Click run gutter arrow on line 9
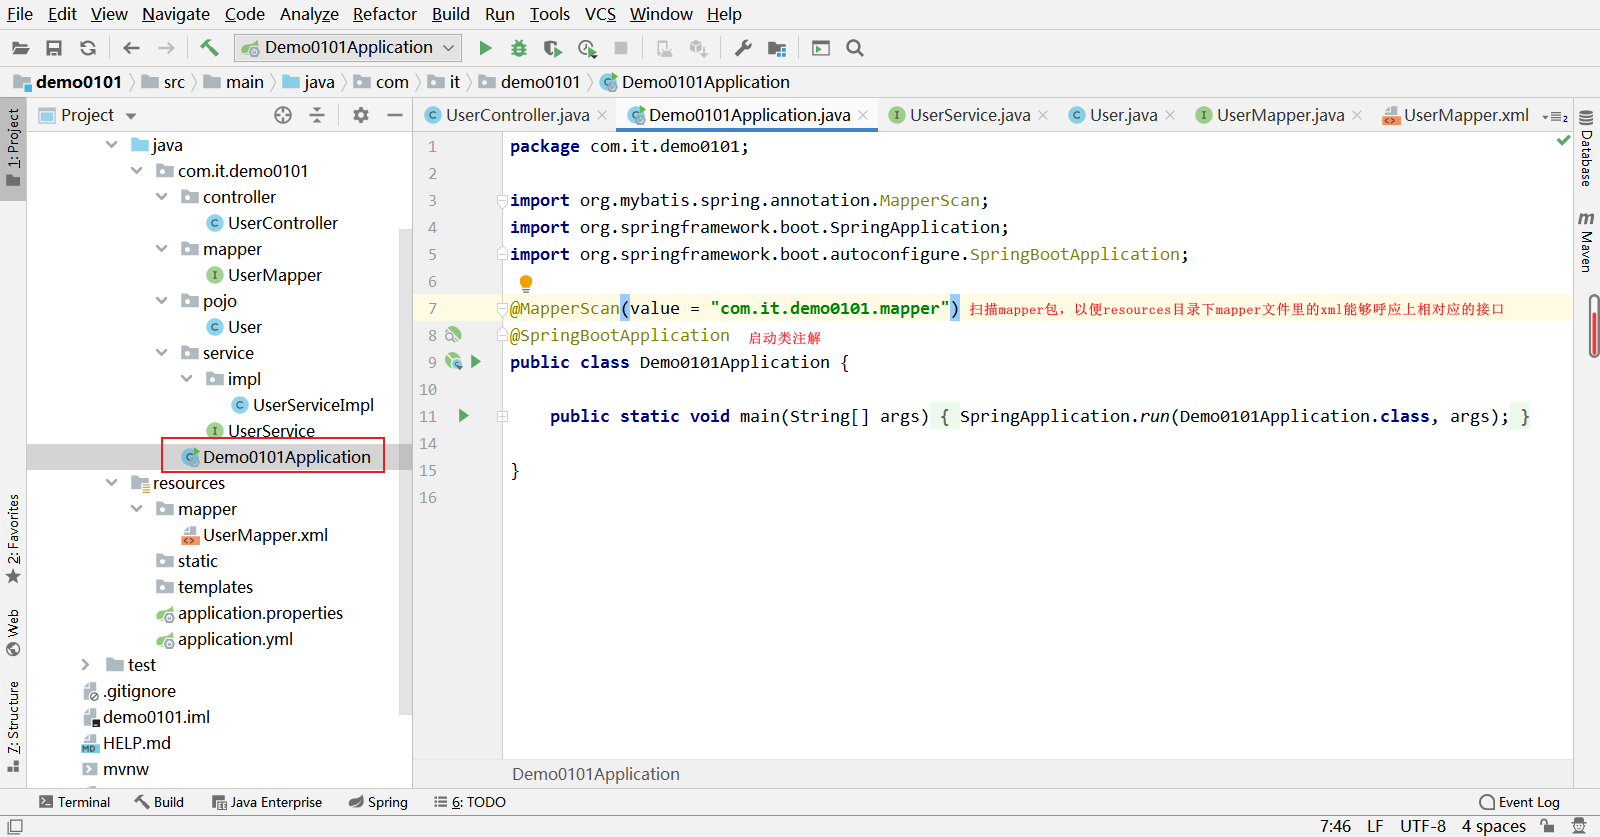1600x837 pixels. (x=476, y=361)
